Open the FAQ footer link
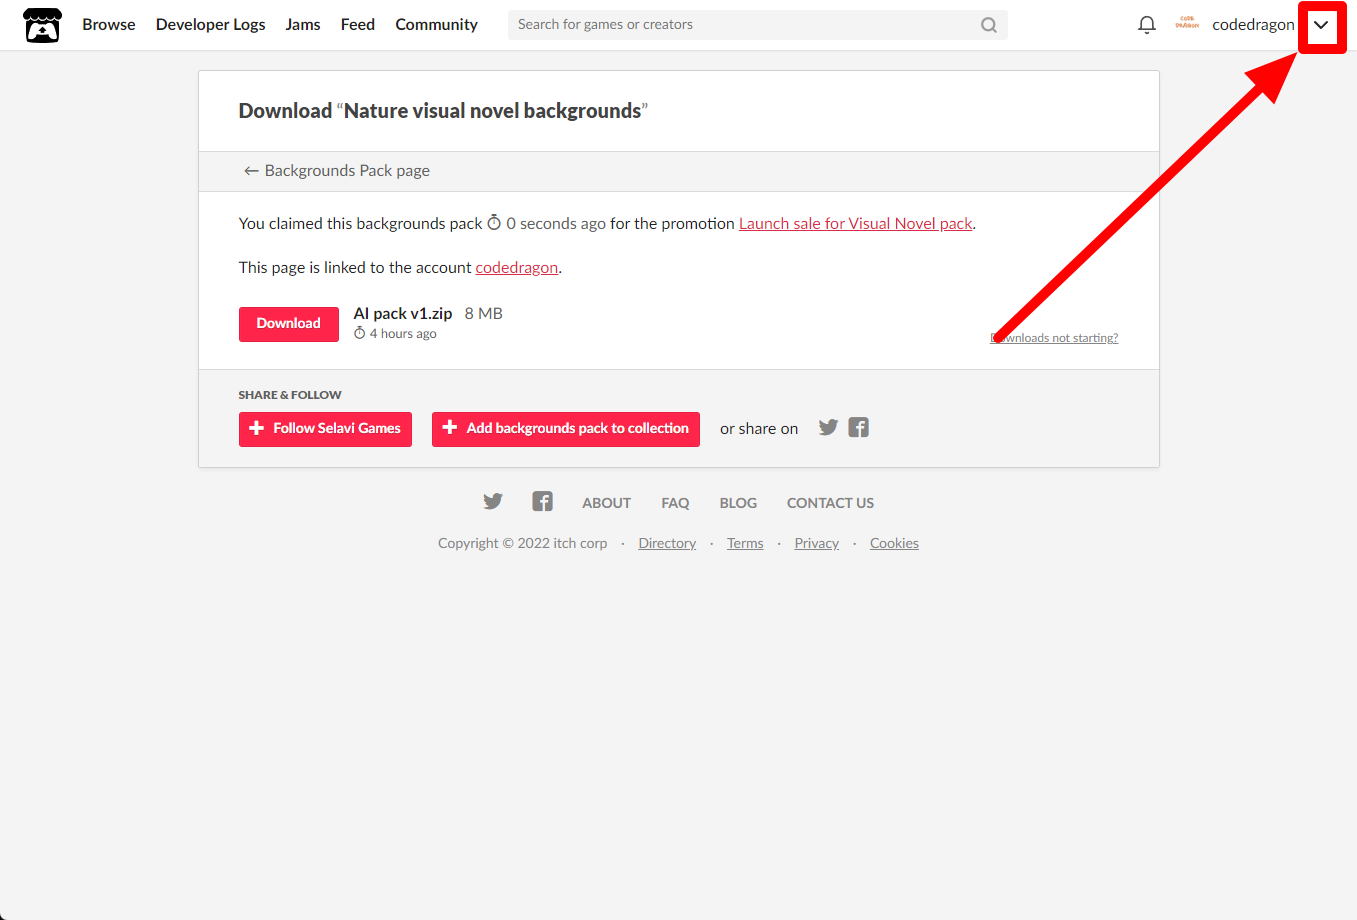The image size is (1357, 920). pos(675,503)
